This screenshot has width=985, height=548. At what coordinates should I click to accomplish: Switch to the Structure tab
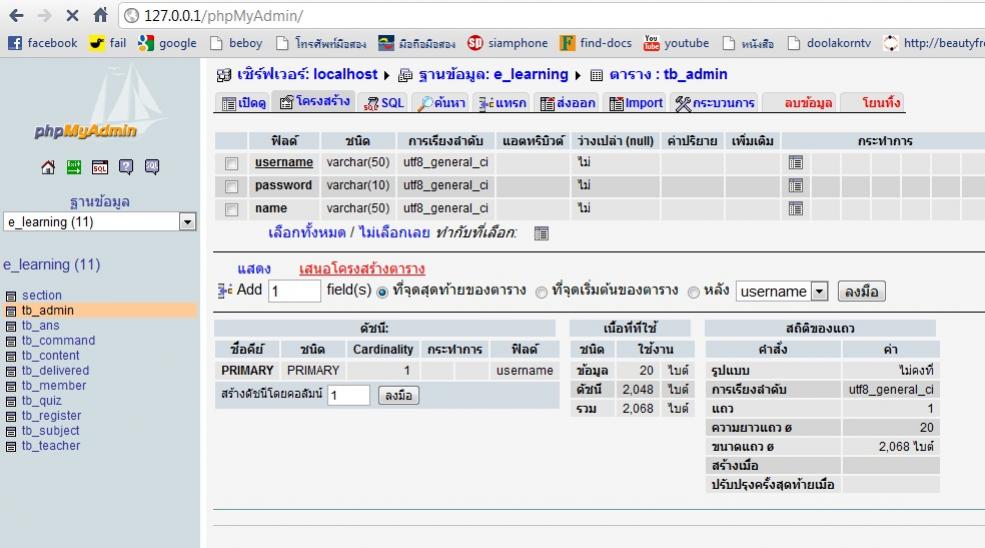pyautogui.click(x=315, y=102)
